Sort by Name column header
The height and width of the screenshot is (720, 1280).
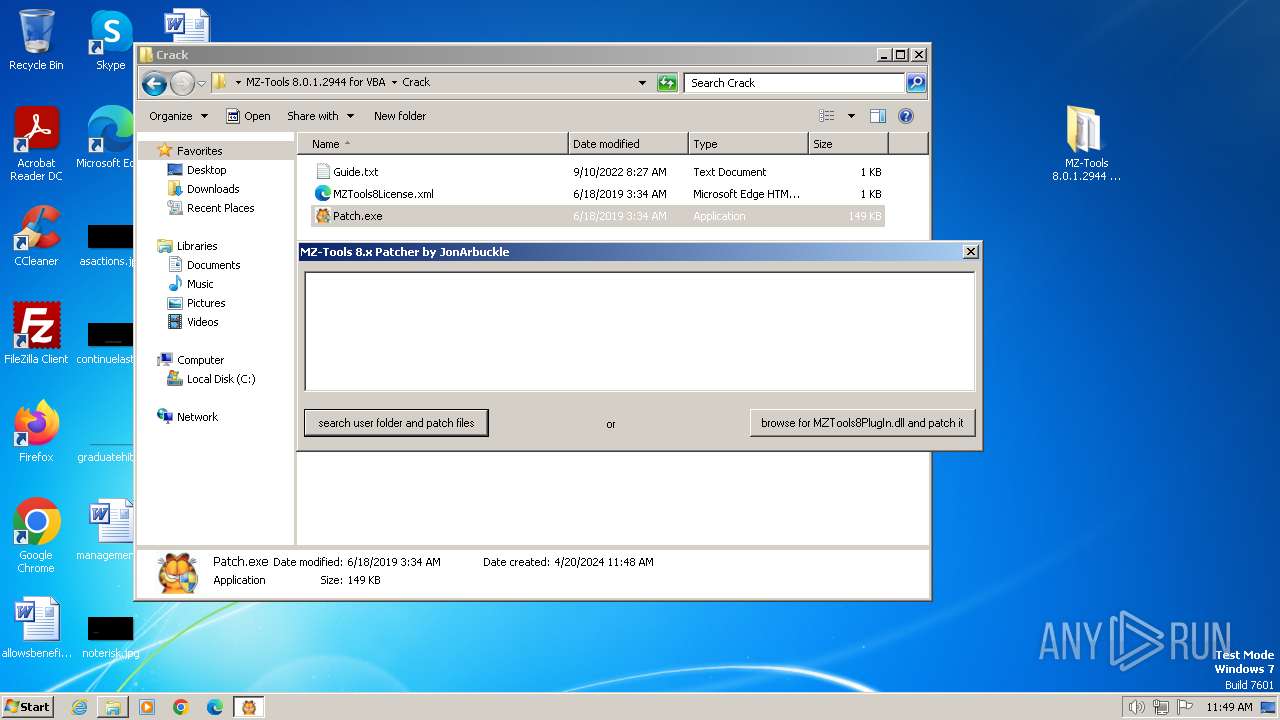click(x=432, y=144)
